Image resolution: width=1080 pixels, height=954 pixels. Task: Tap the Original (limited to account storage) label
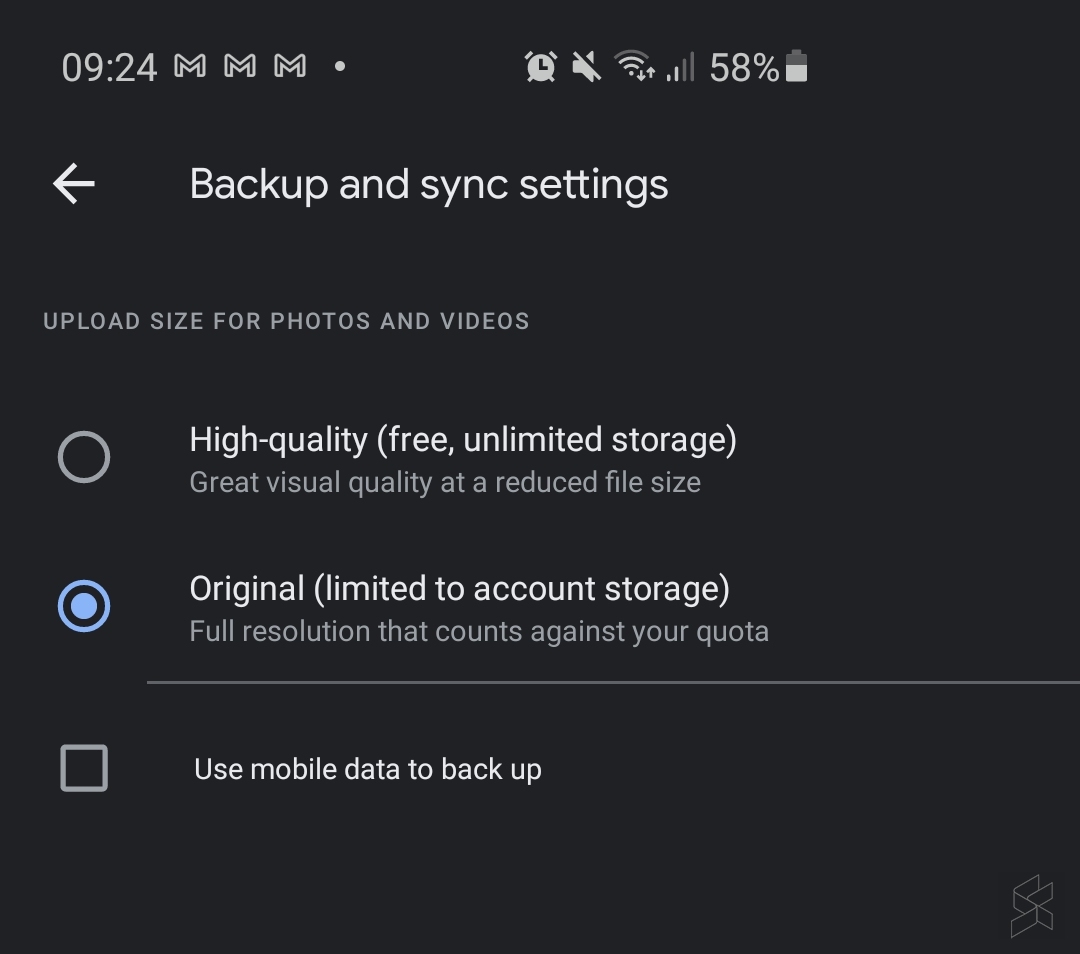coord(459,588)
